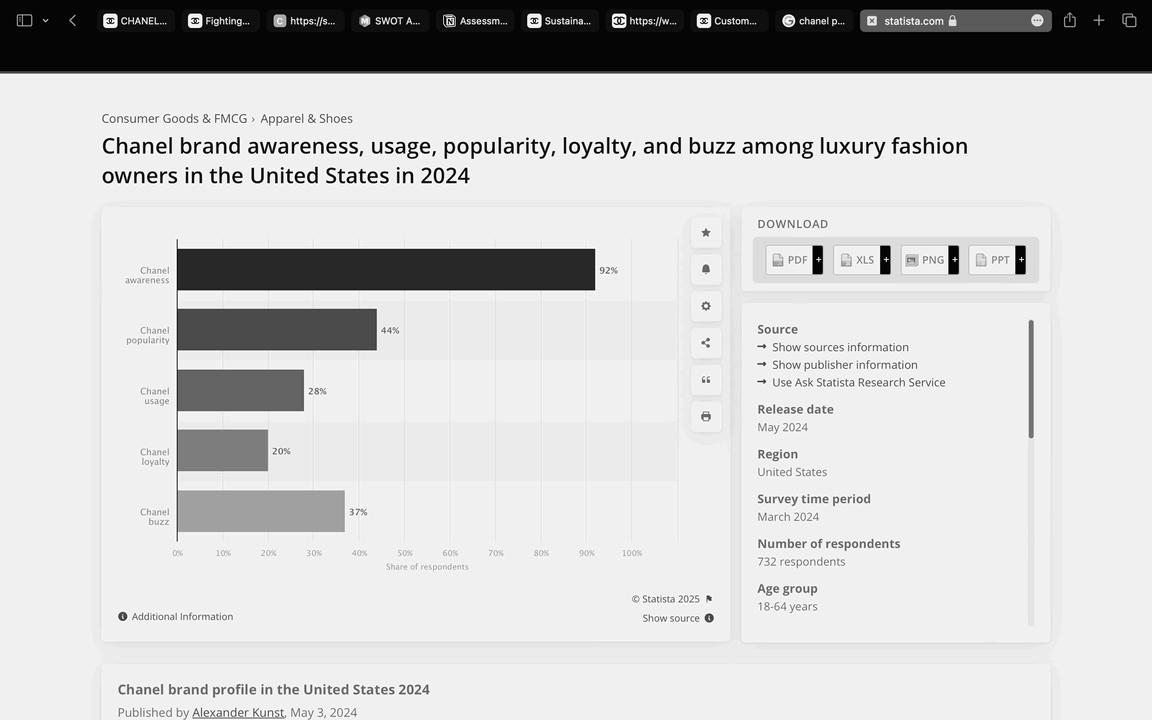The height and width of the screenshot is (720, 1152).
Task: Open a new tab with plus icon
Action: (x=1098, y=21)
